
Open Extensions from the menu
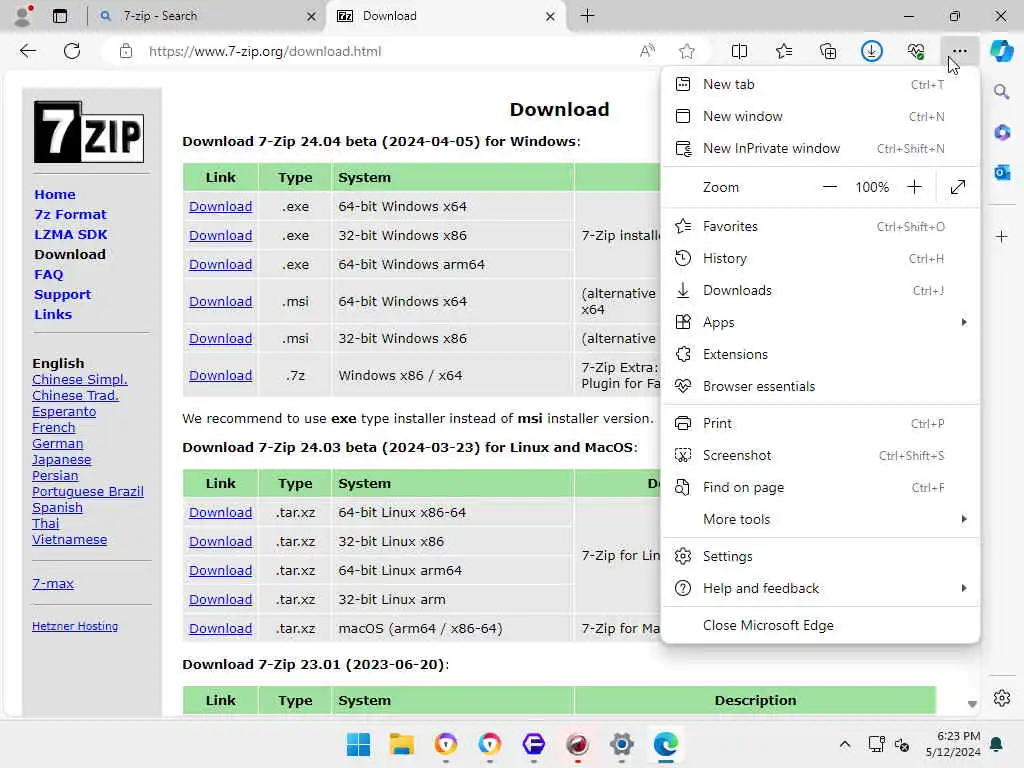[820, 354]
